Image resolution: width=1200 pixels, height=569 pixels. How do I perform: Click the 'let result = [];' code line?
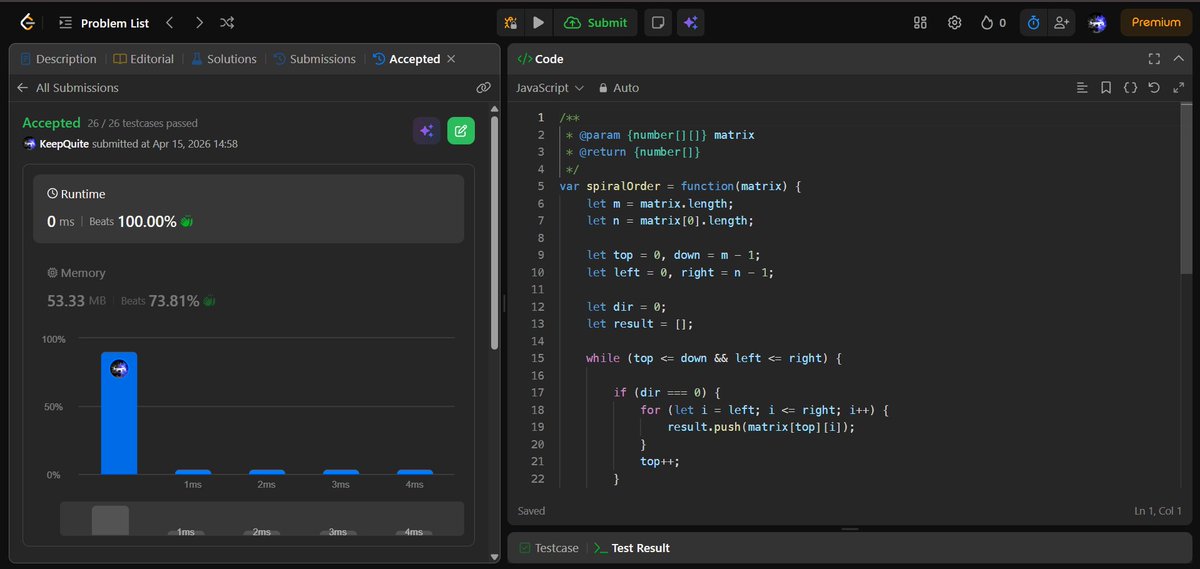click(x=640, y=323)
